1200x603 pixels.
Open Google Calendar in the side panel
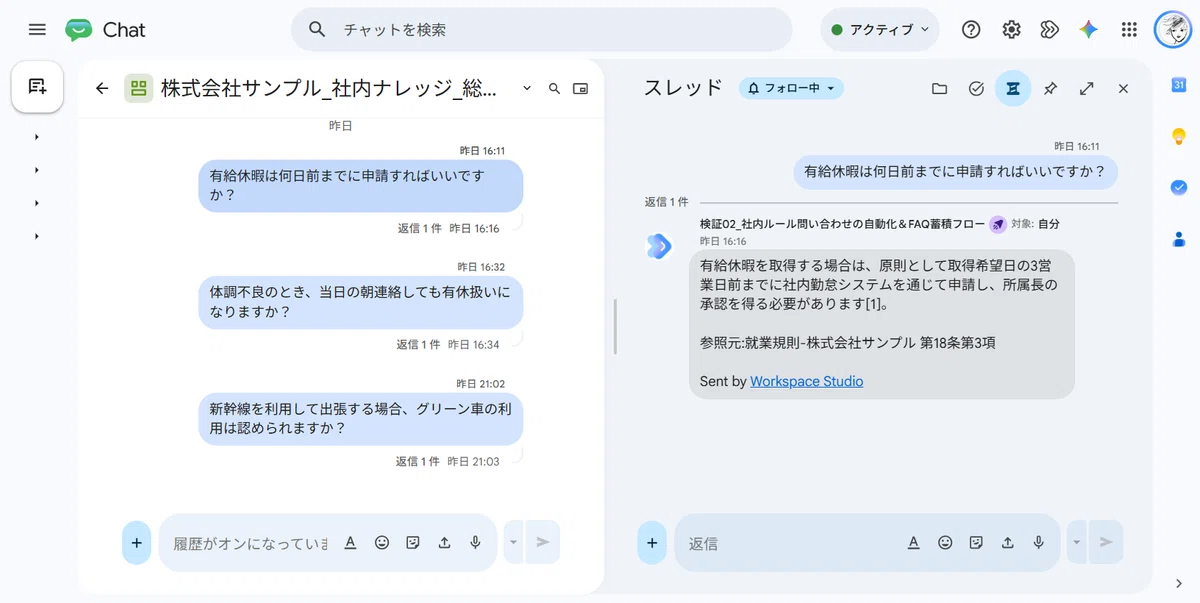coord(1178,85)
